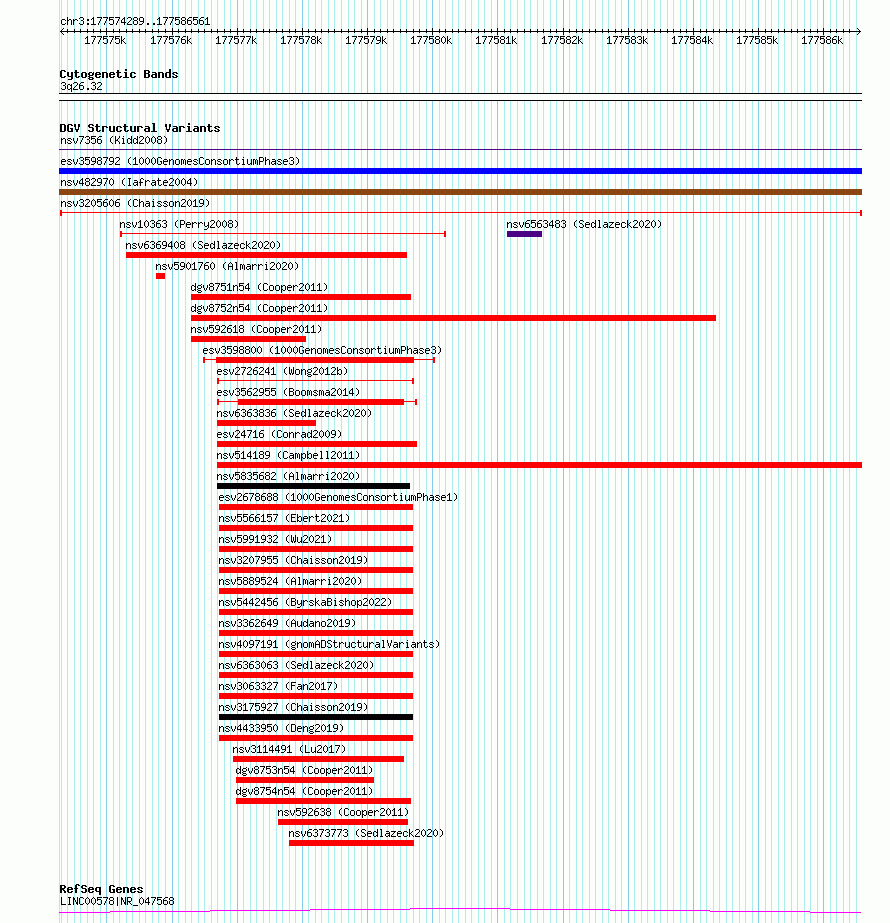The image size is (890, 923).
Task: Open the esv3598800 (1000GenomesConsortiumPhase3) label
Action: 322,350
